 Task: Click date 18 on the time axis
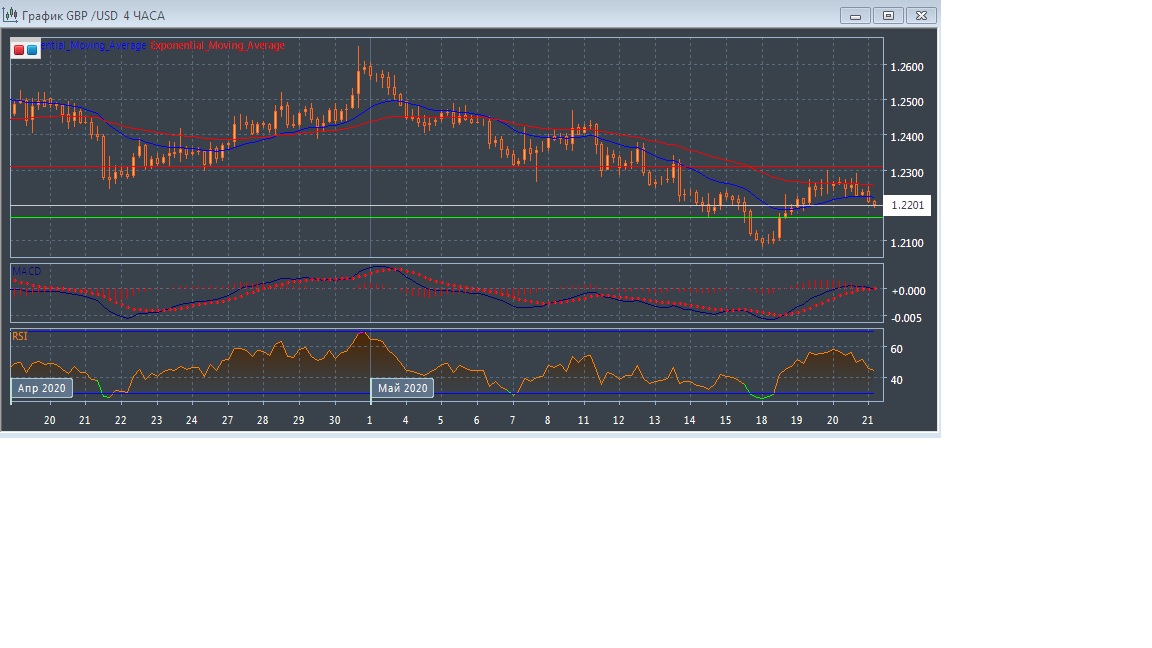[762, 421]
